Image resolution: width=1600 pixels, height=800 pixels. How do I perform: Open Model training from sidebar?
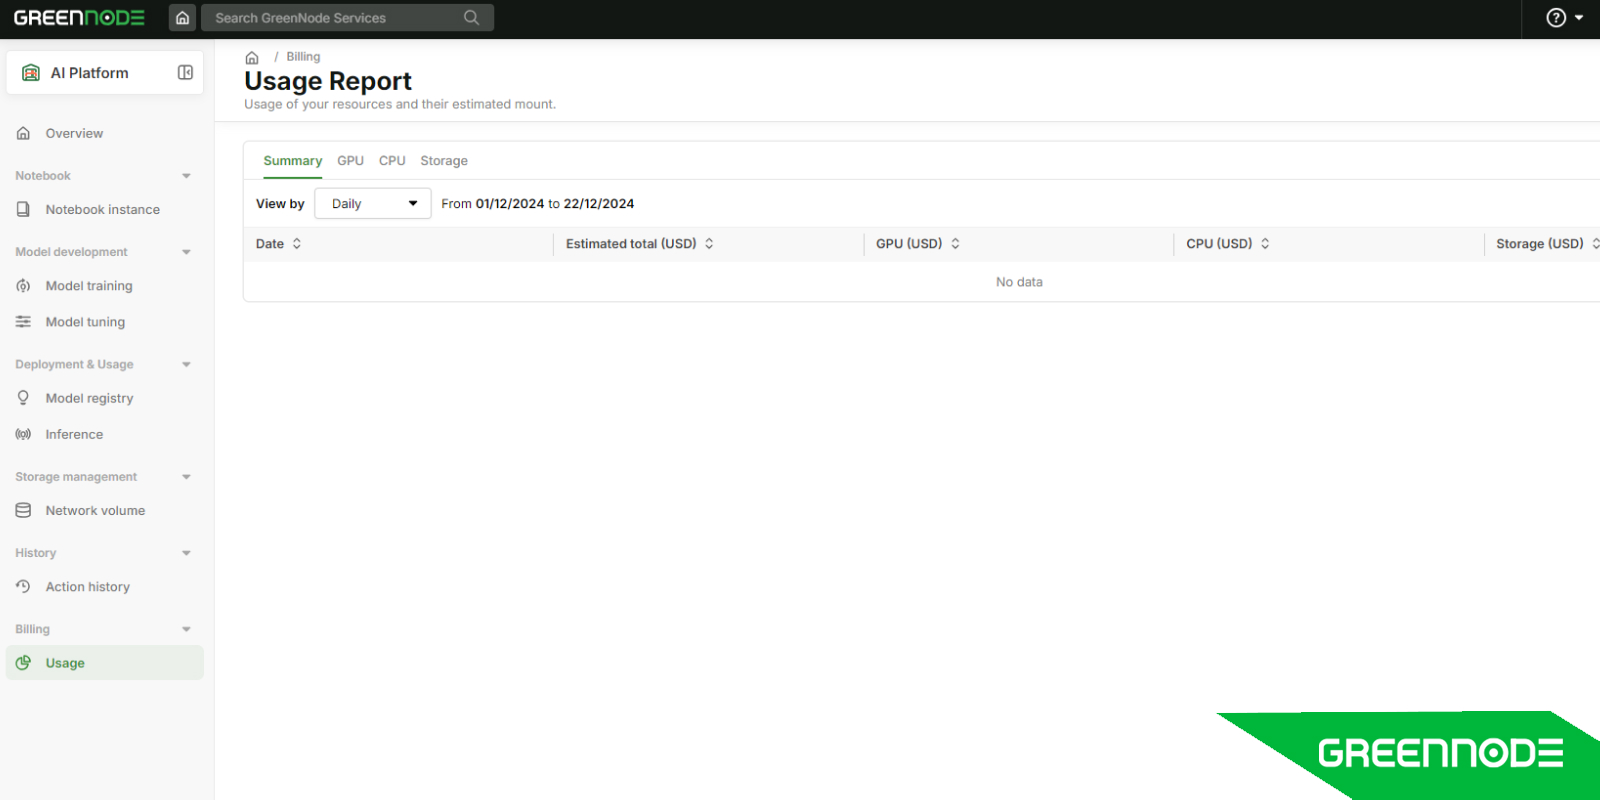click(88, 286)
